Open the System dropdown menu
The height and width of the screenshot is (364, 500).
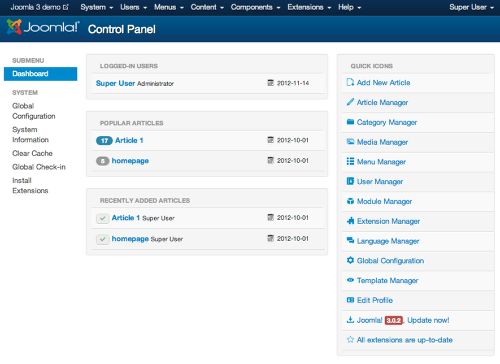pos(97,7)
